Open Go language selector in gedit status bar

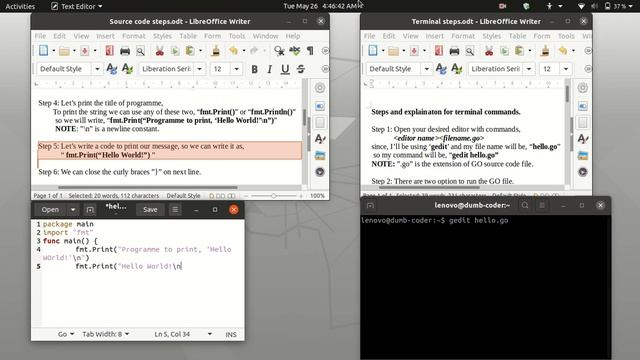click(x=66, y=334)
